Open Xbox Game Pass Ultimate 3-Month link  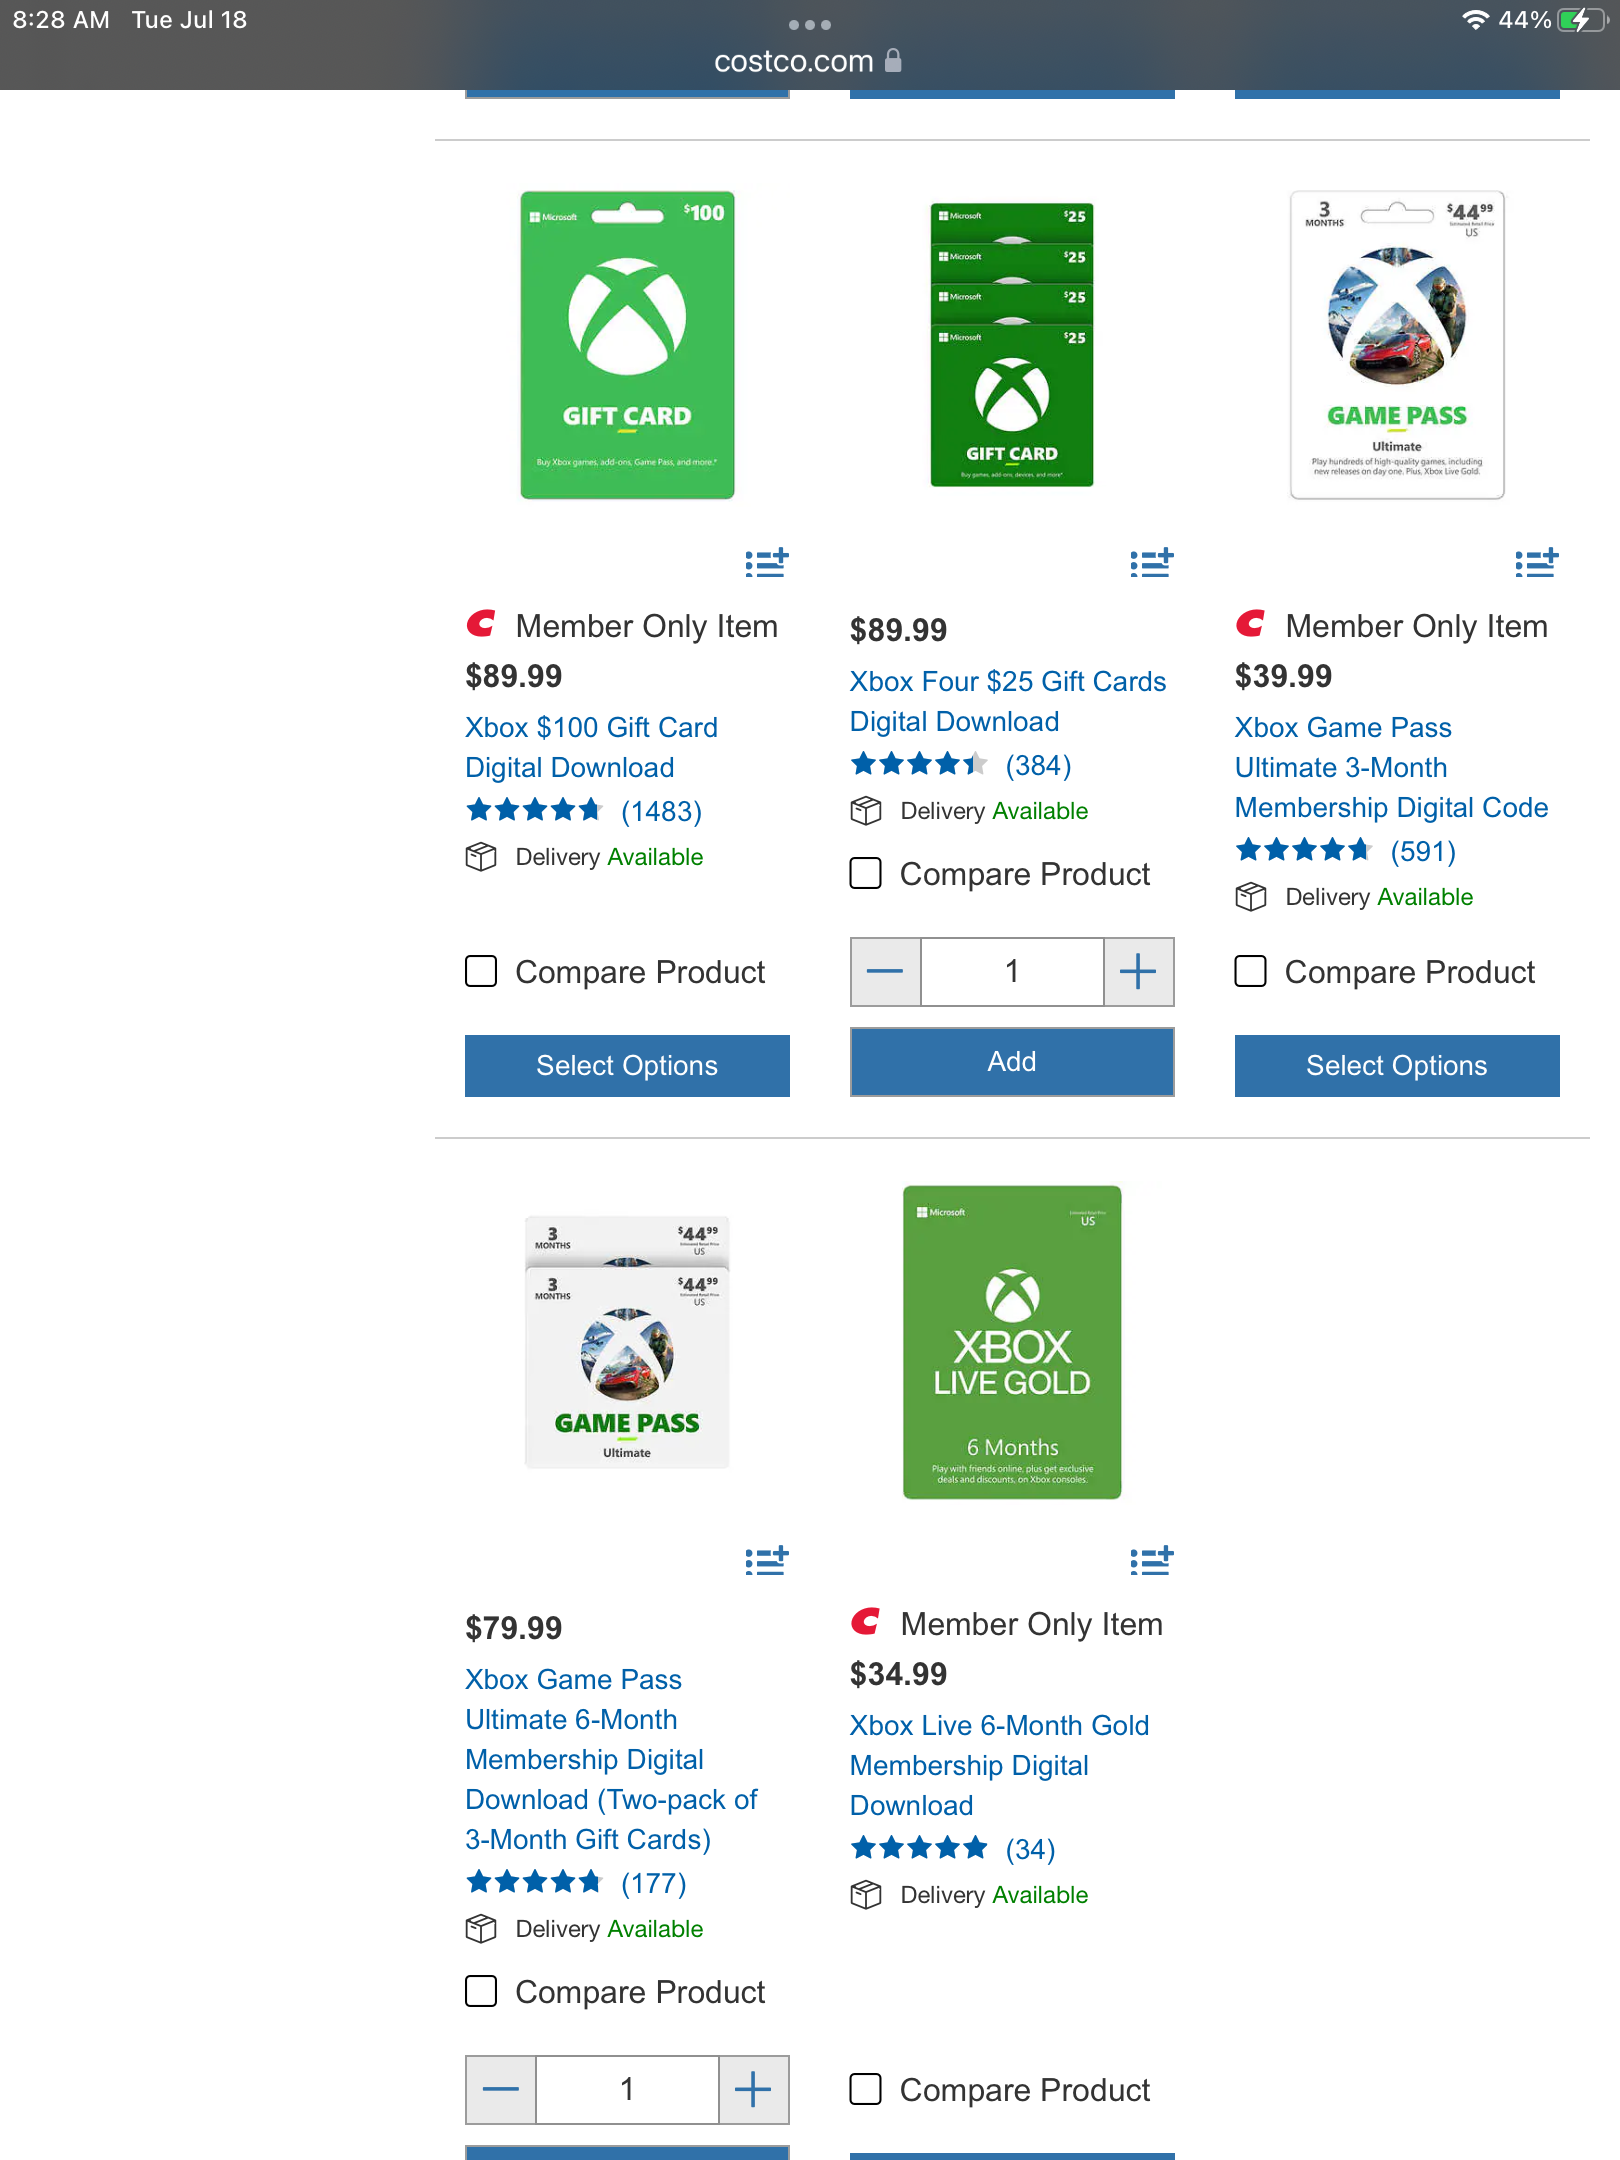point(1391,767)
